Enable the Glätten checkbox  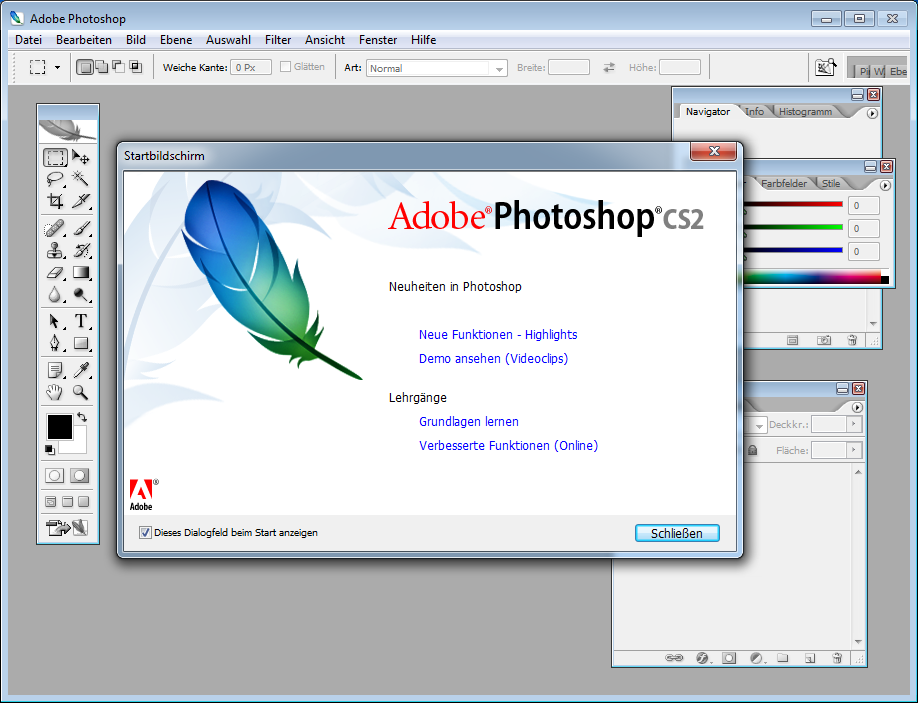(x=286, y=67)
